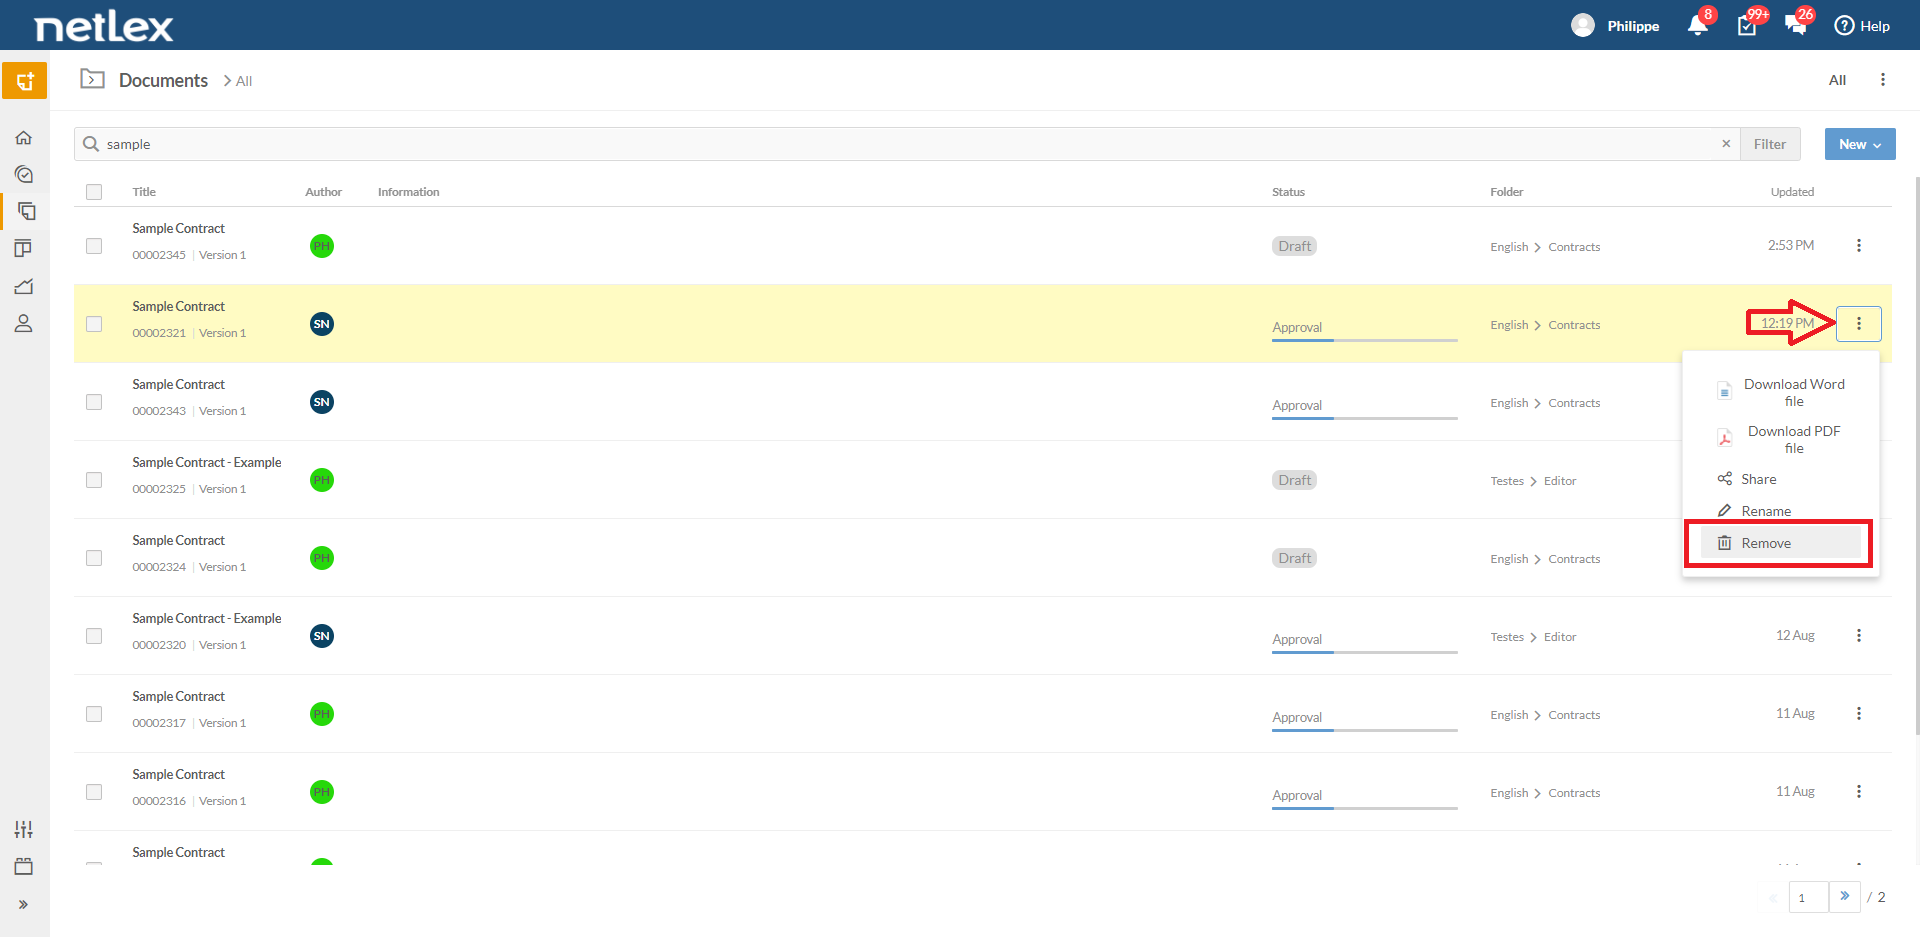Open the calendar icon in sidebar
The width and height of the screenshot is (1920, 937).
[x=24, y=867]
